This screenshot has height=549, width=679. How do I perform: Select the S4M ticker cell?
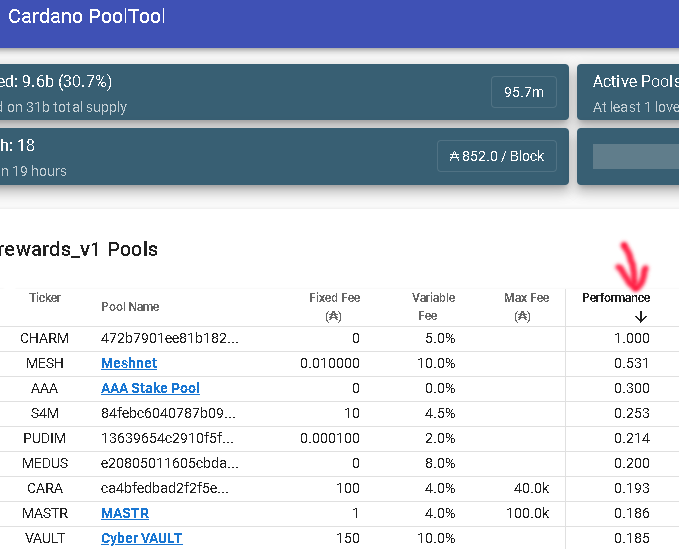click(x=45, y=413)
